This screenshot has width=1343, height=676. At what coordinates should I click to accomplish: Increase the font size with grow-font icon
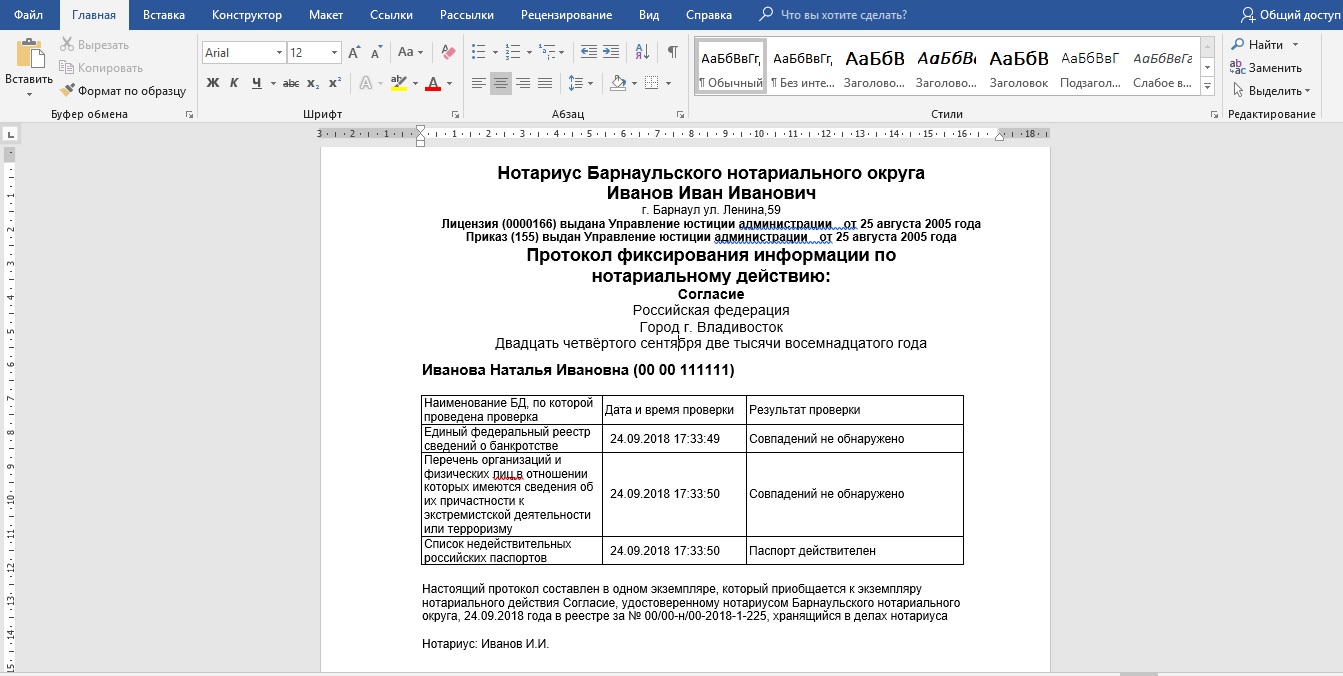(x=354, y=52)
